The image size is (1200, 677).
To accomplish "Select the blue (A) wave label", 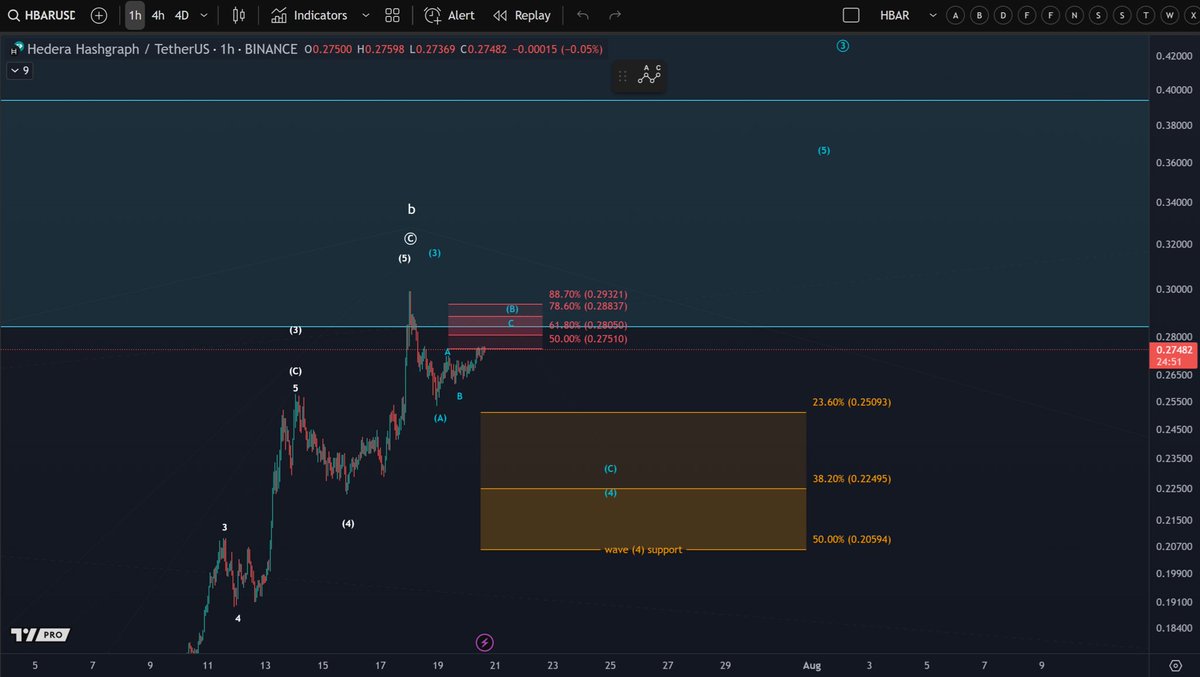I will point(440,418).
